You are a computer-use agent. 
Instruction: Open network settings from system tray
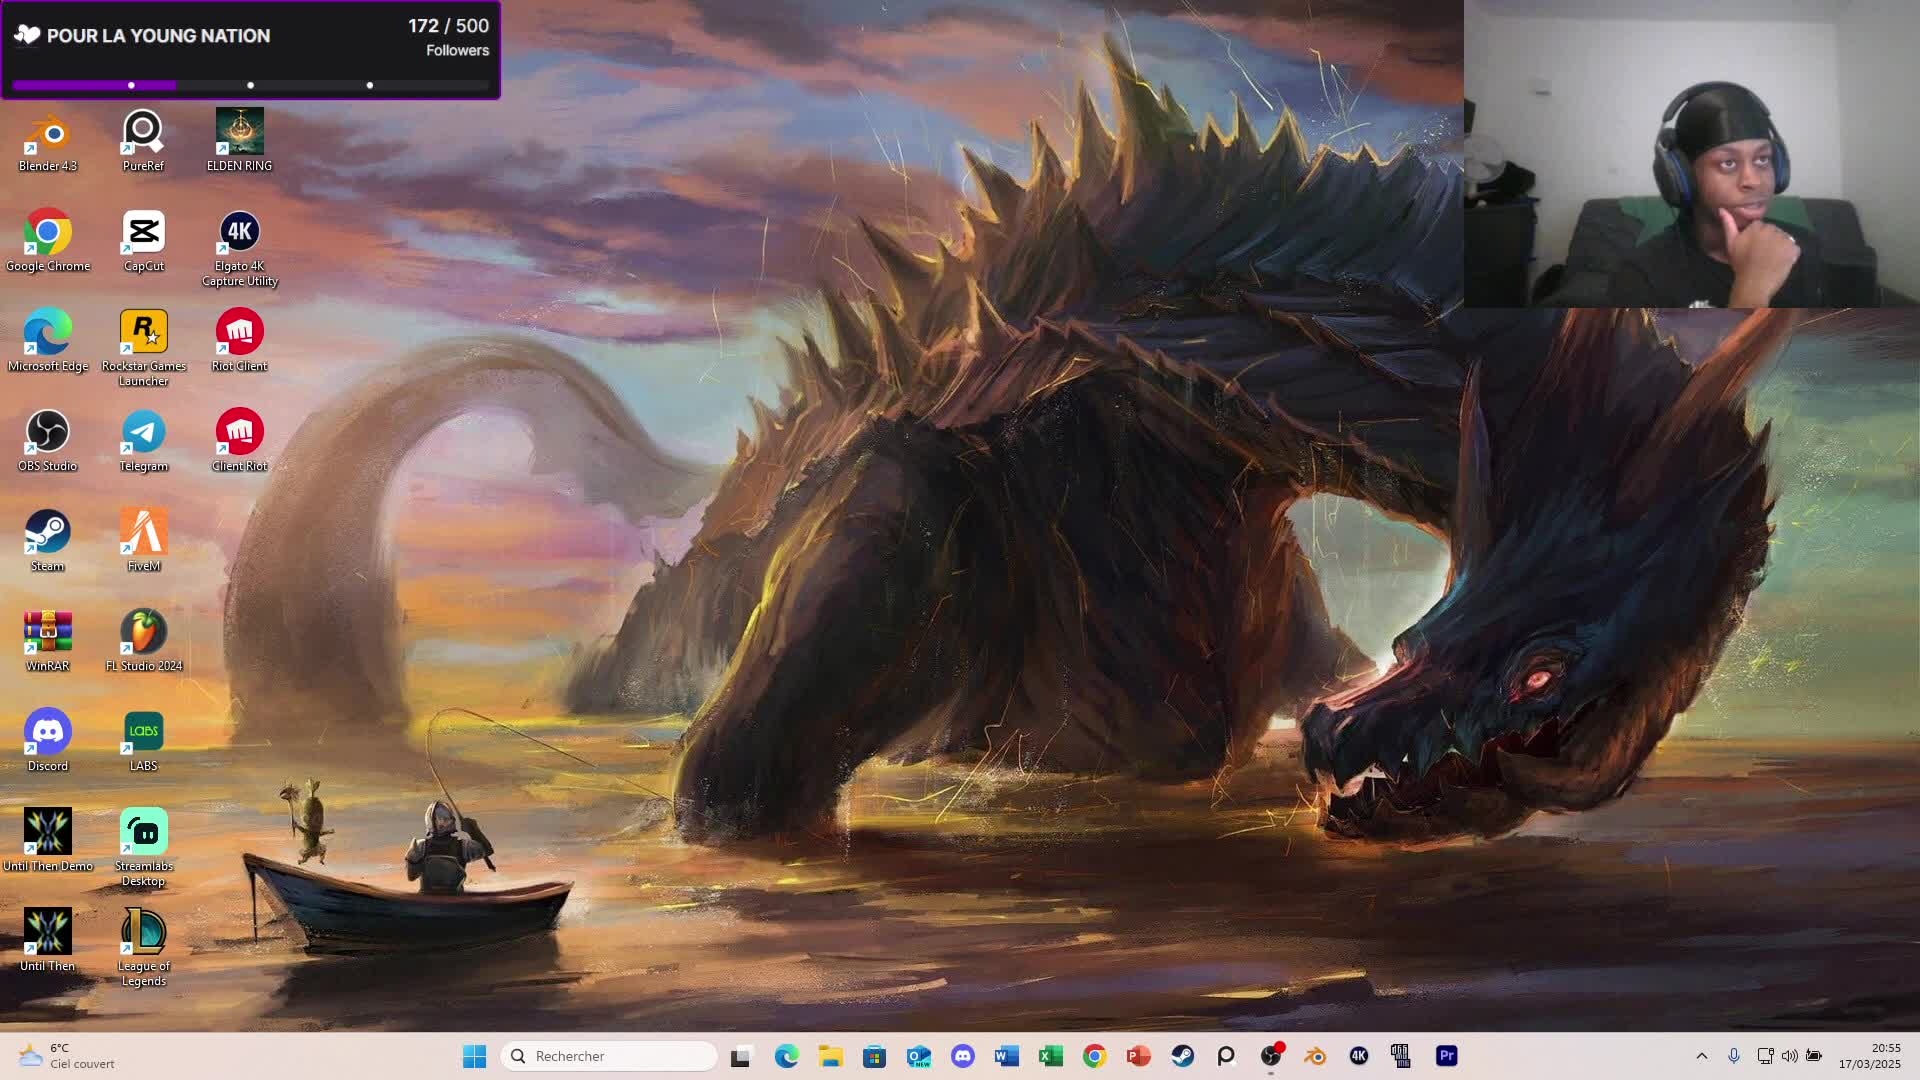1765,1056
